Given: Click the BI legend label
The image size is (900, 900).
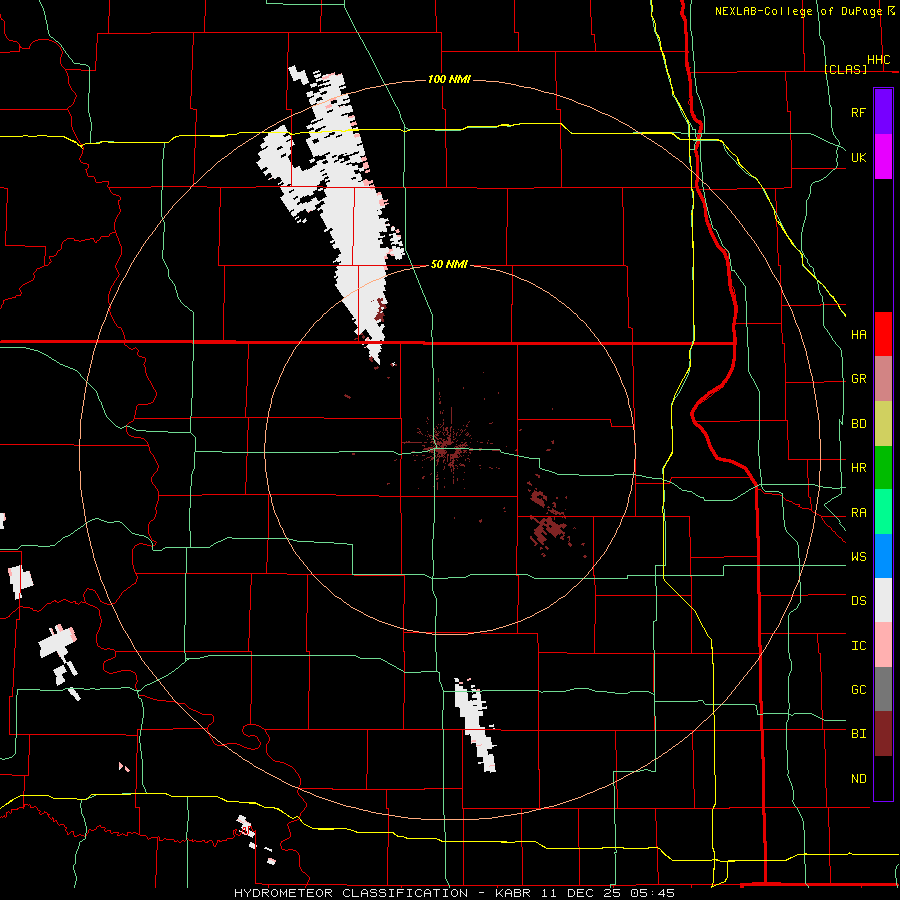Looking at the screenshot, I should tap(858, 734).
